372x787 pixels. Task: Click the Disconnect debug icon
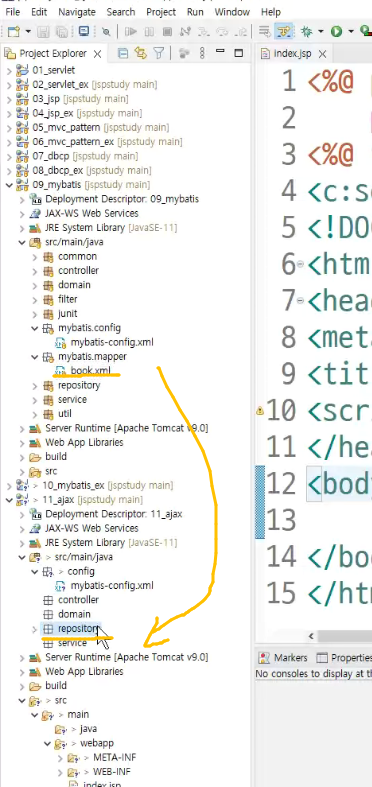coord(185,32)
